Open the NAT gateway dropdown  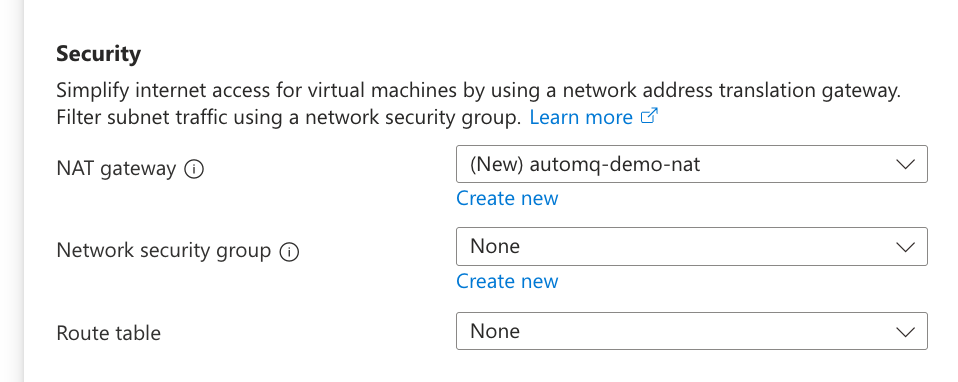[x=692, y=164]
